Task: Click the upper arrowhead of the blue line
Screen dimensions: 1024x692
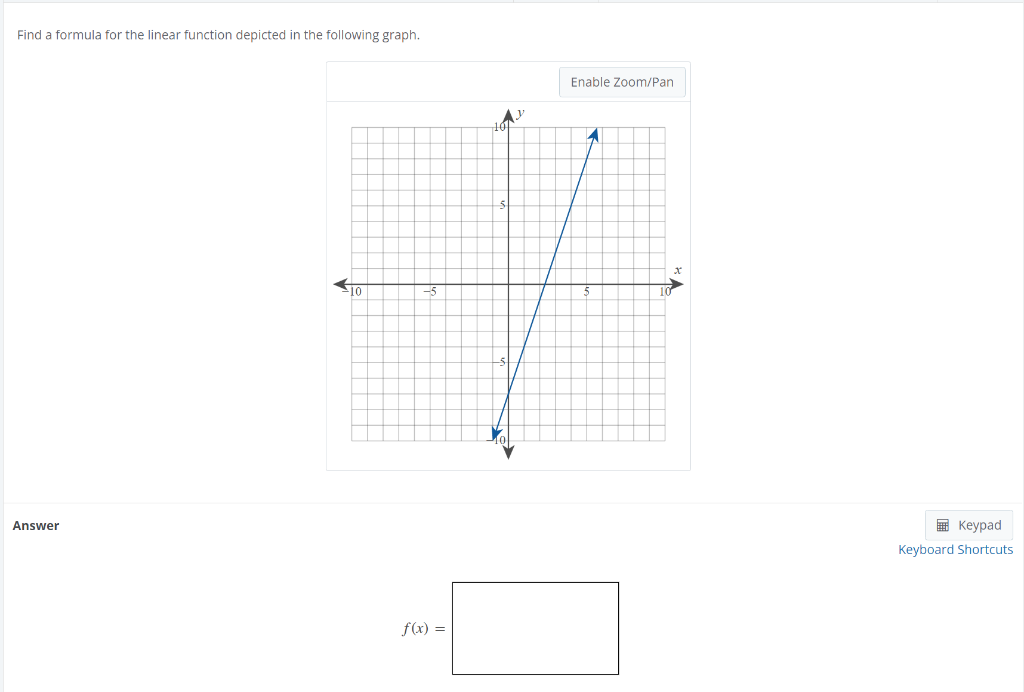Action: pyautogui.click(x=595, y=133)
